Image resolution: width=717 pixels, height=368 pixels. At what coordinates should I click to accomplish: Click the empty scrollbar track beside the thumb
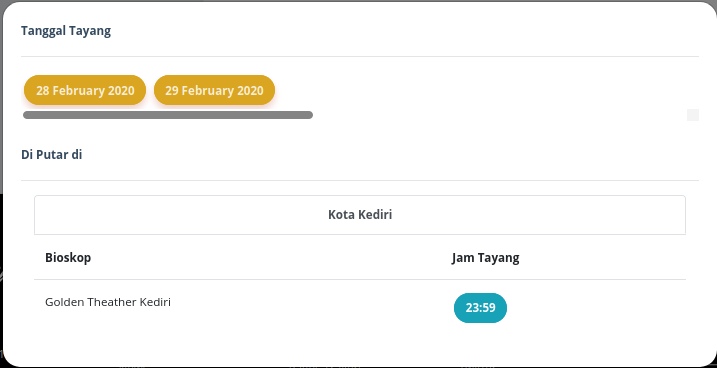(x=498, y=115)
